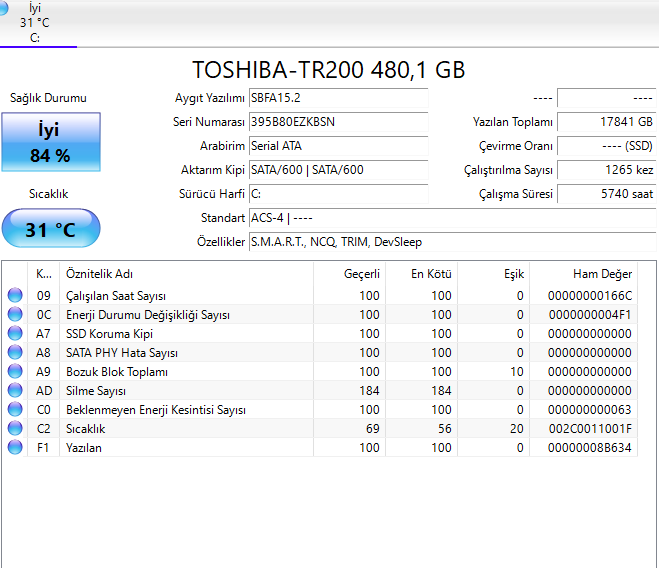Click the empty top-right ---- field
Screen dimensions: 659x568
point(606,98)
